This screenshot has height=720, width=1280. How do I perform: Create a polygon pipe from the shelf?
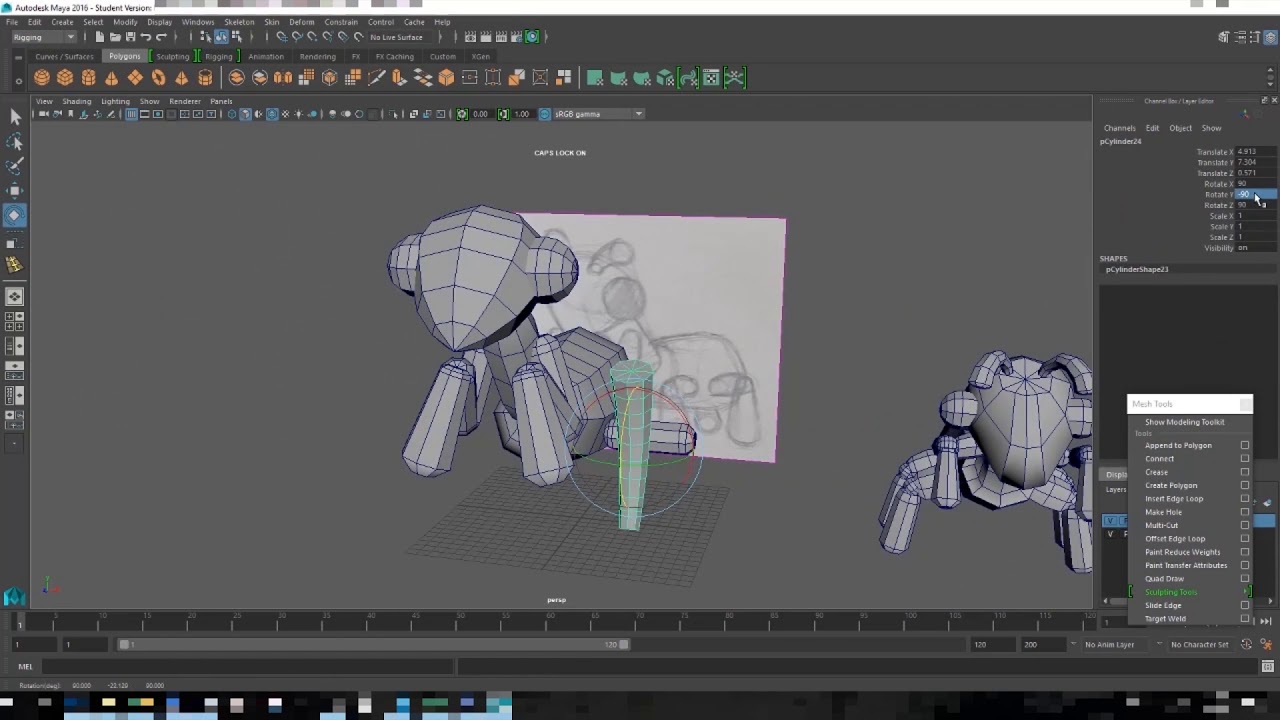(205, 78)
